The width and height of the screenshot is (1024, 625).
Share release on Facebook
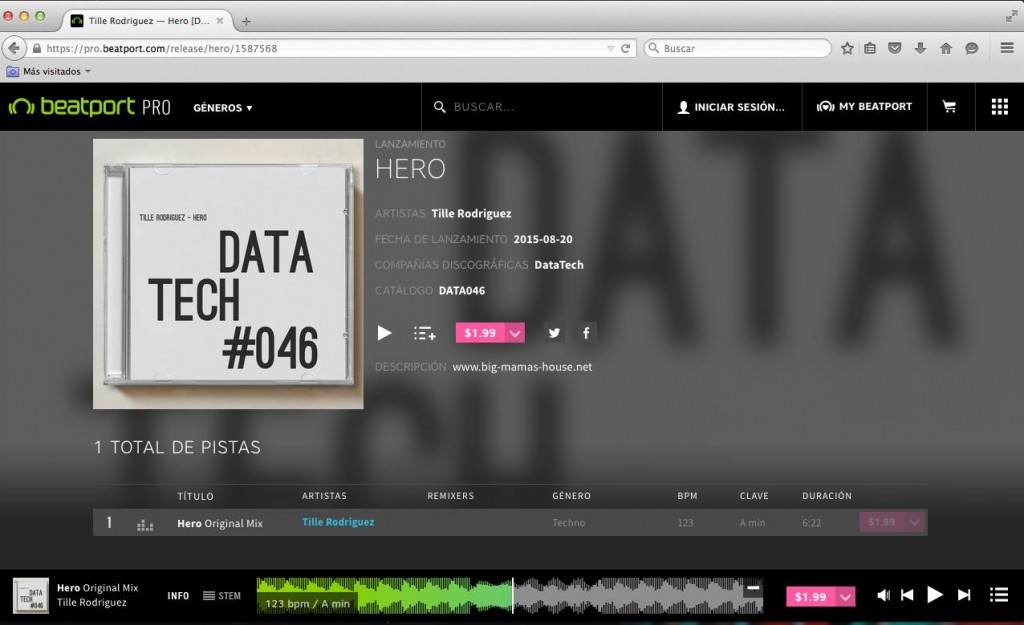click(x=586, y=333)
